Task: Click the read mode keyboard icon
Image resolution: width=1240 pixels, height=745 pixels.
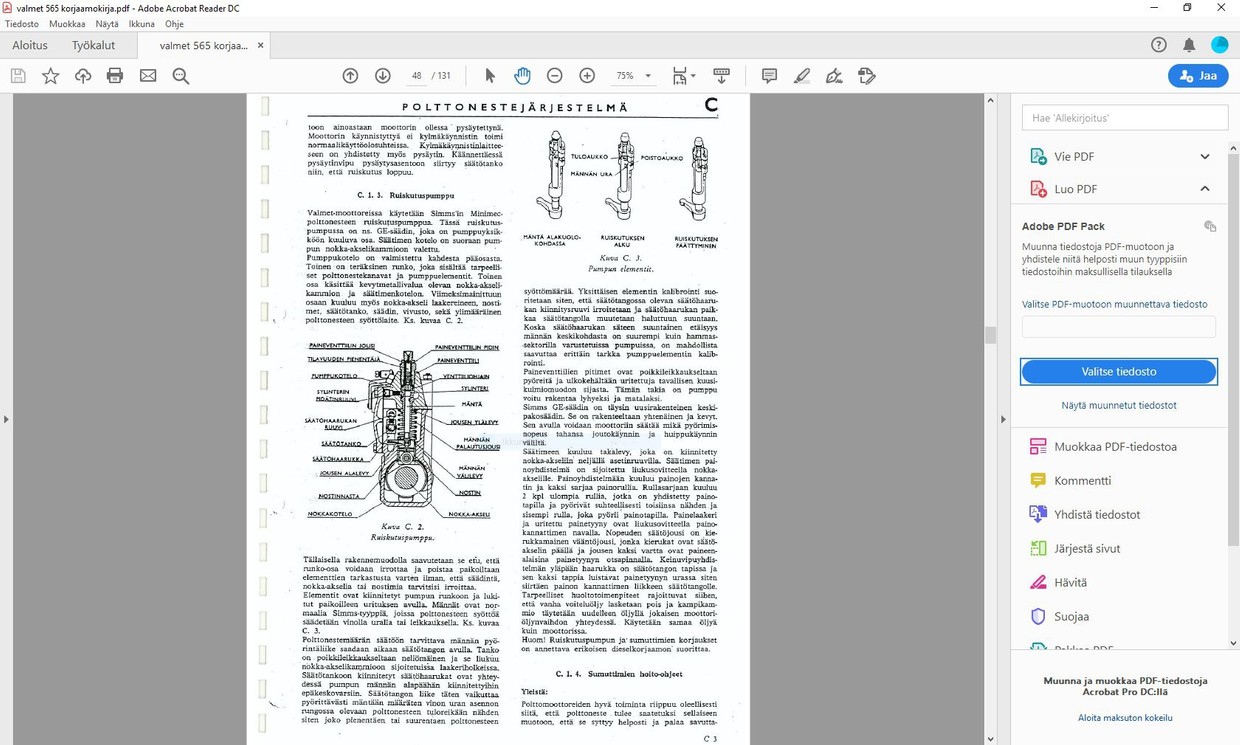Action: [x=721, y=76]
